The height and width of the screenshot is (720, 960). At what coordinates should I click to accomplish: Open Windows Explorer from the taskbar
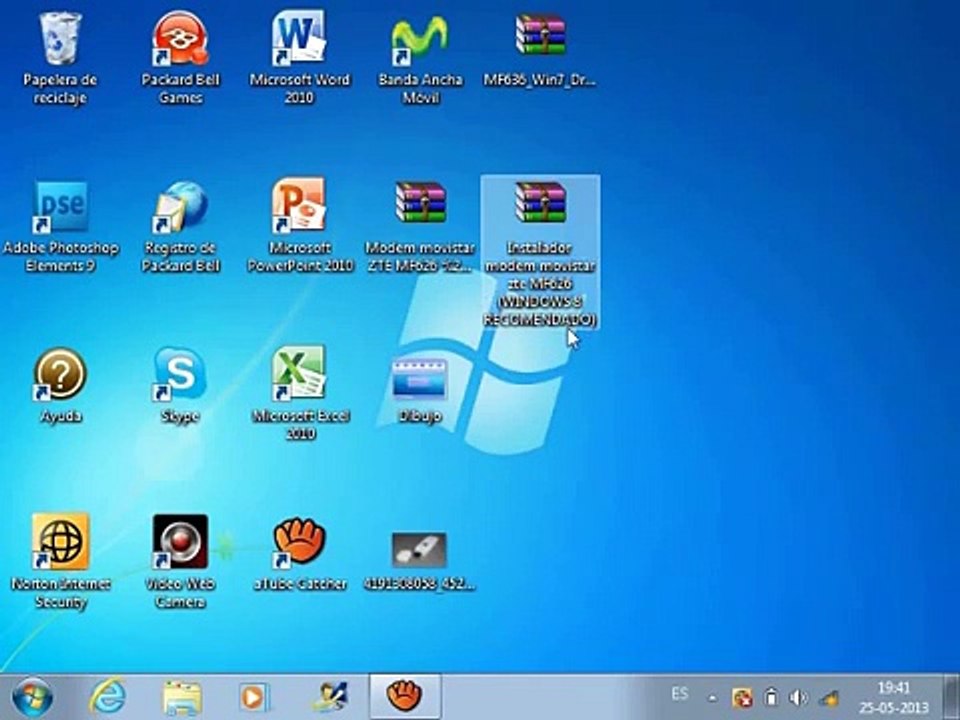coord(182,697)
